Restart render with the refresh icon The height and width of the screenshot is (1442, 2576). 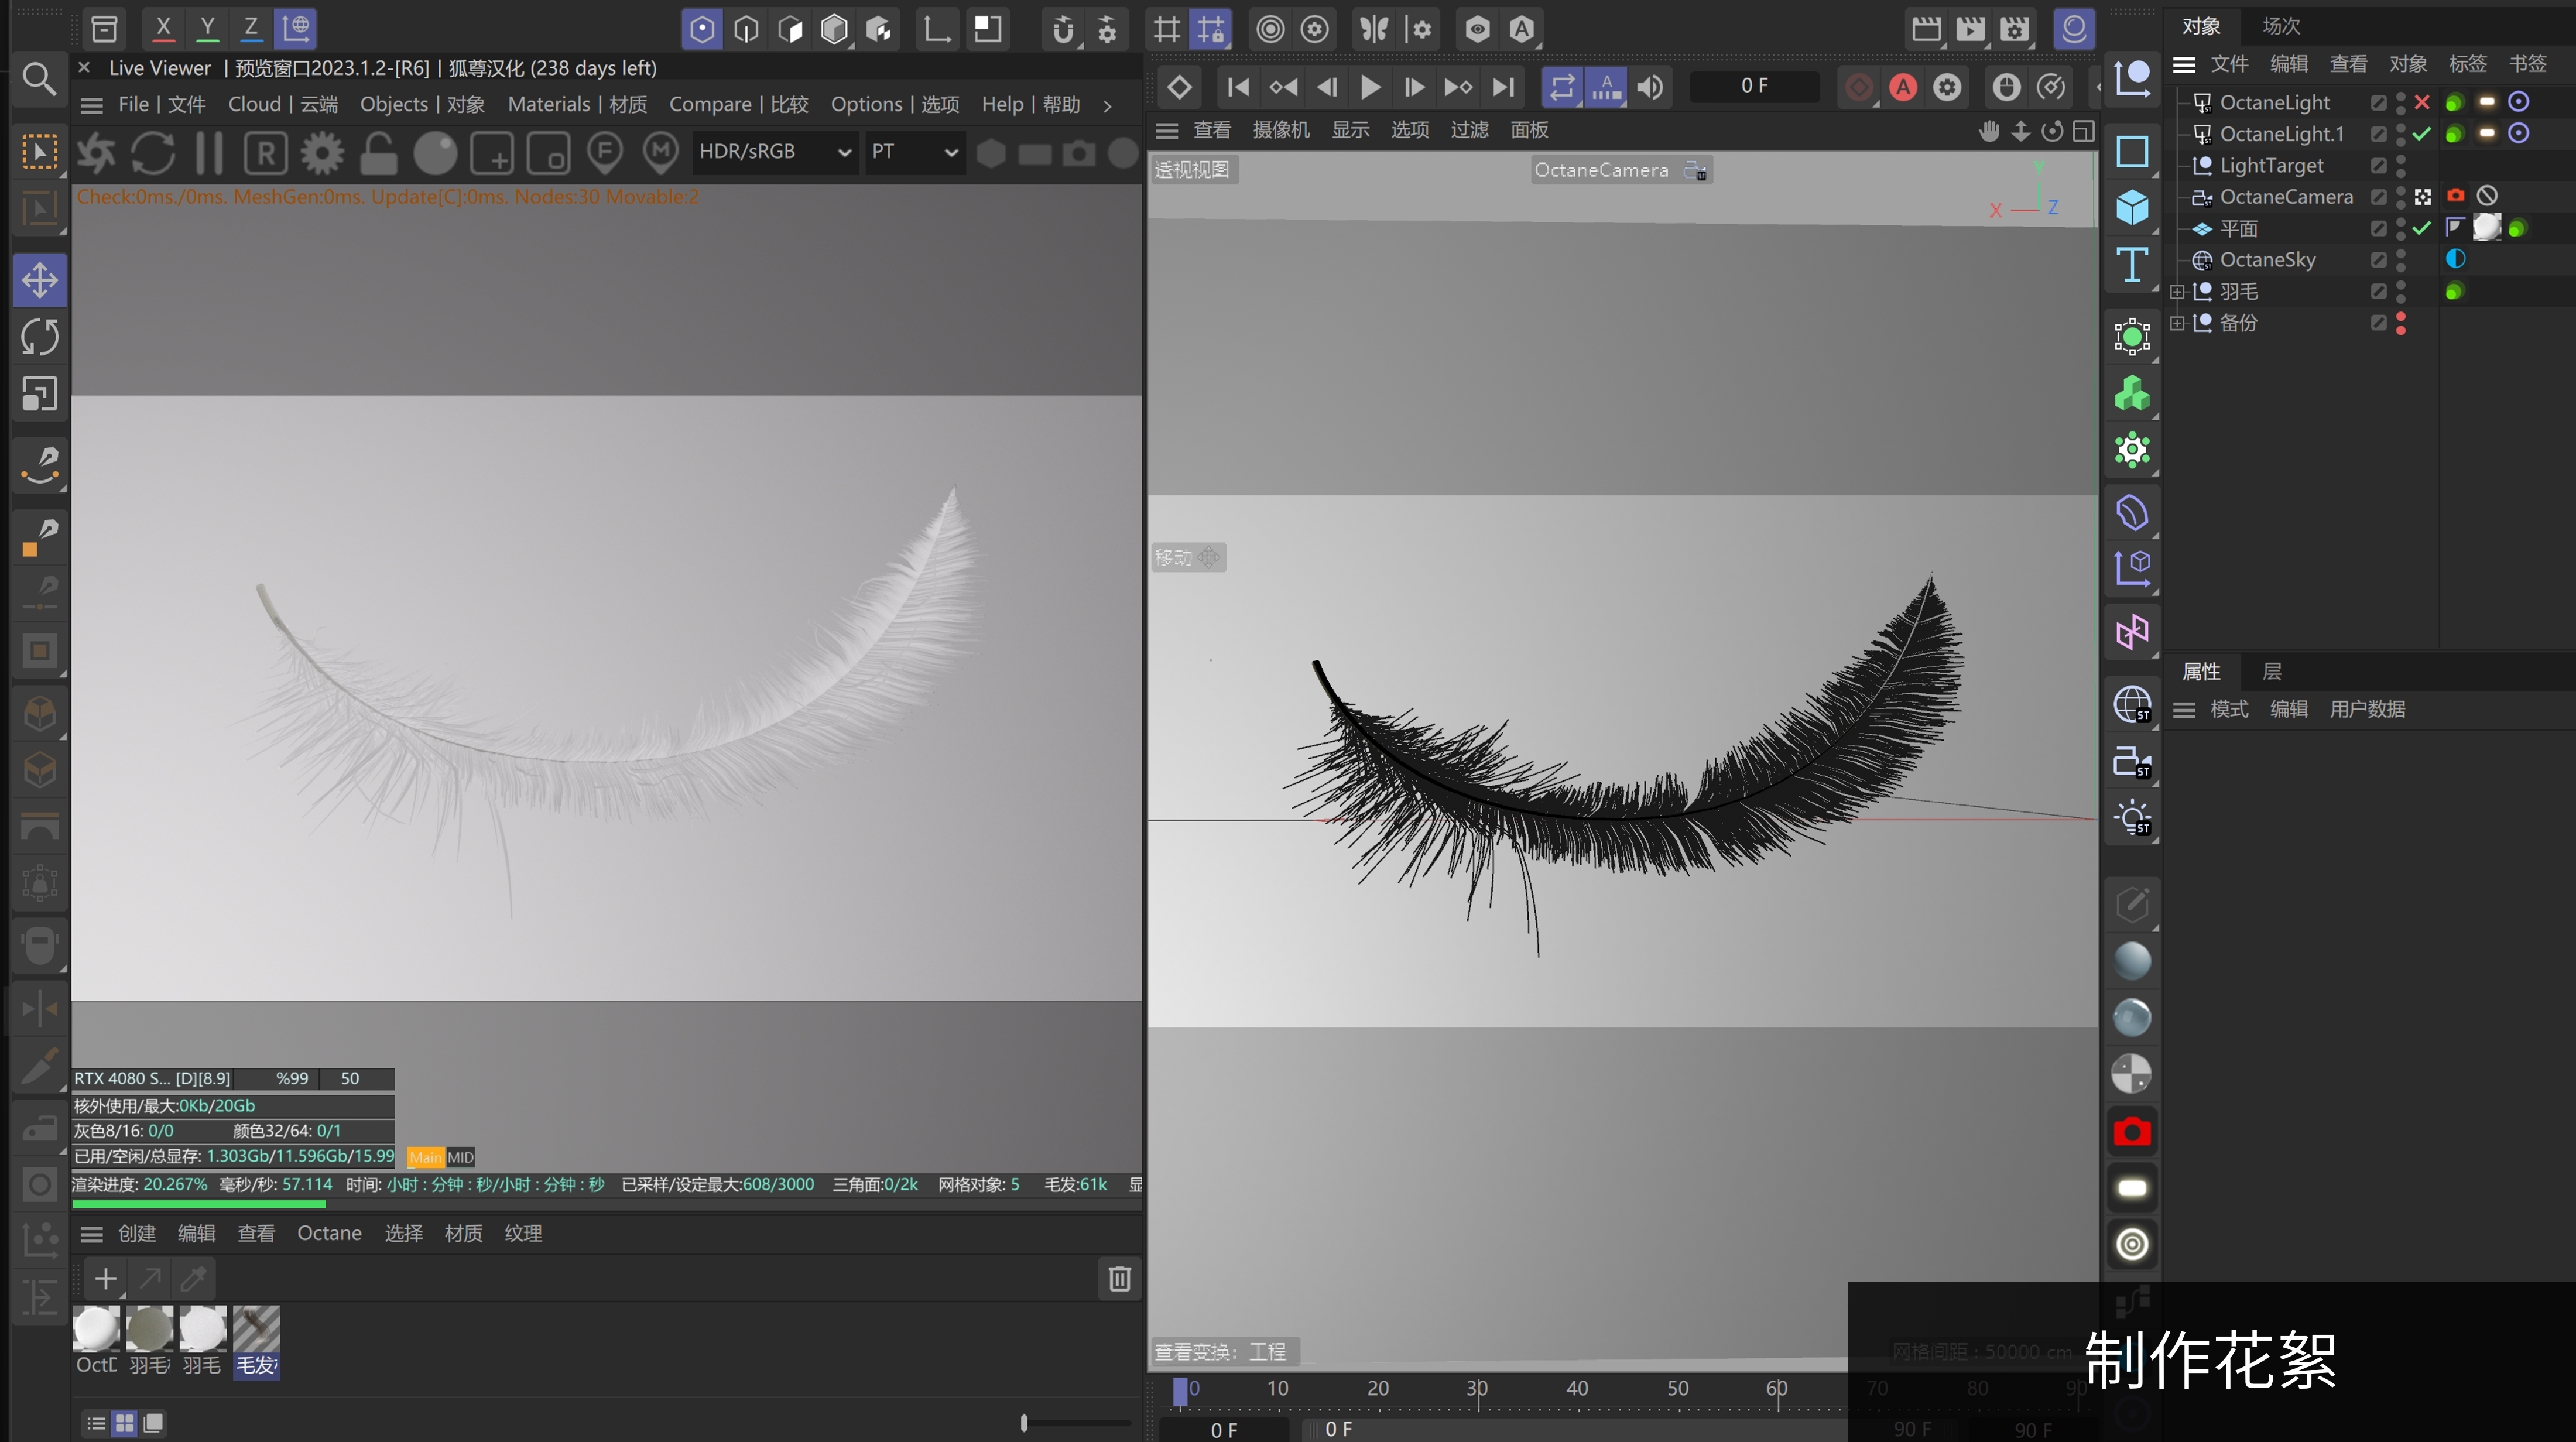(153, 152)
